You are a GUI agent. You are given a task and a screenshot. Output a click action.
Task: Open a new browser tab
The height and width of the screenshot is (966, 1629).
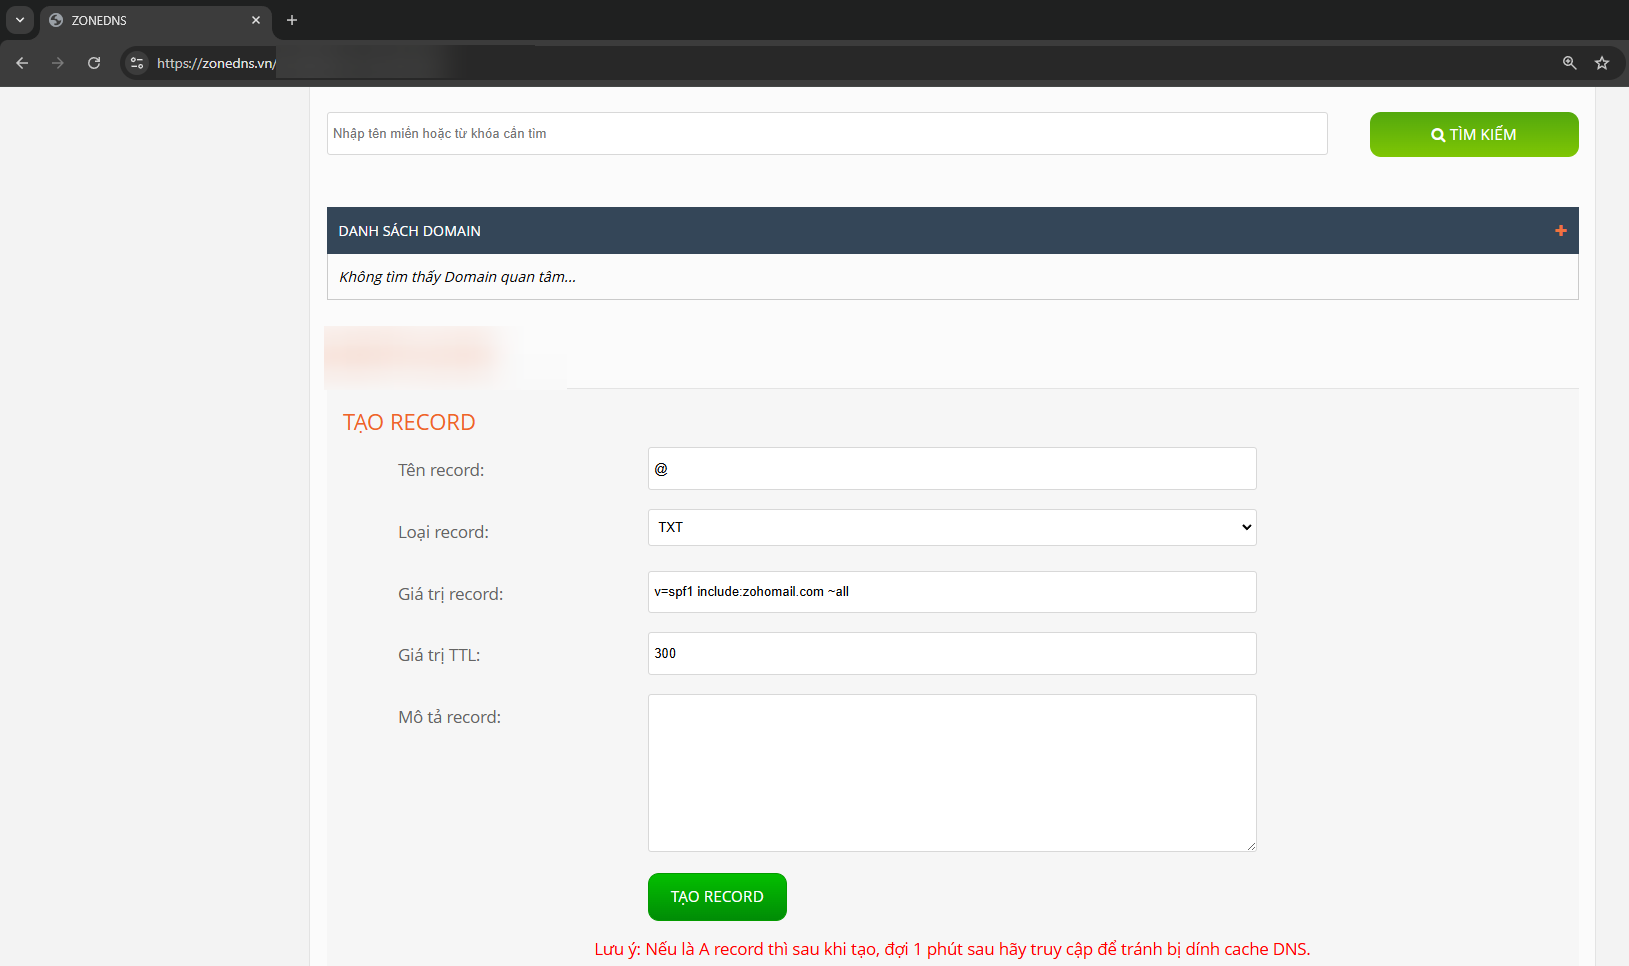[292, 20]
